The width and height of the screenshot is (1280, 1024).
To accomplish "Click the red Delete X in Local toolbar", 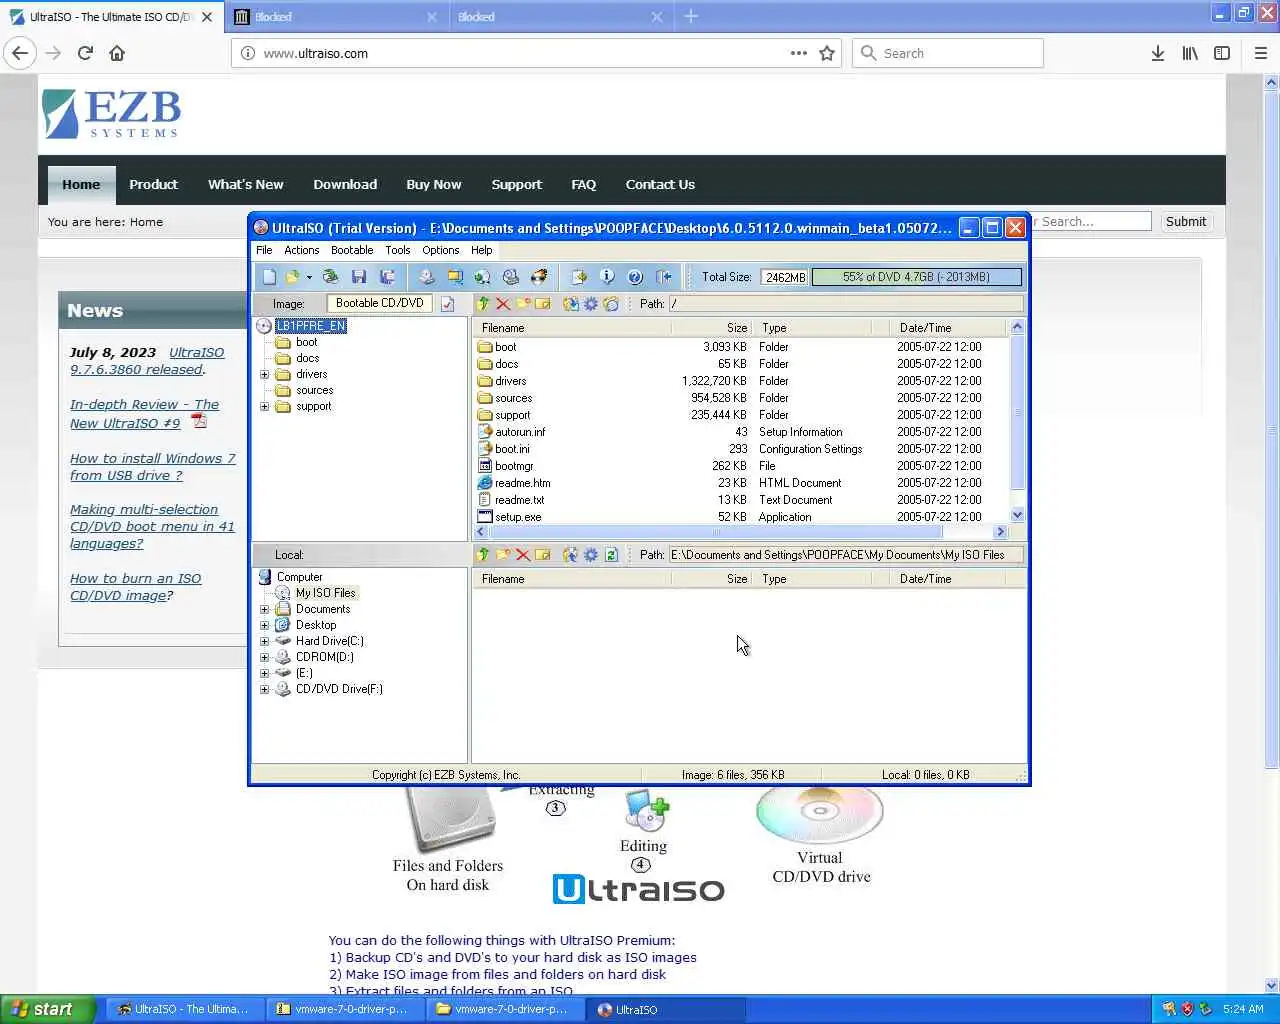I will (523, 555).
